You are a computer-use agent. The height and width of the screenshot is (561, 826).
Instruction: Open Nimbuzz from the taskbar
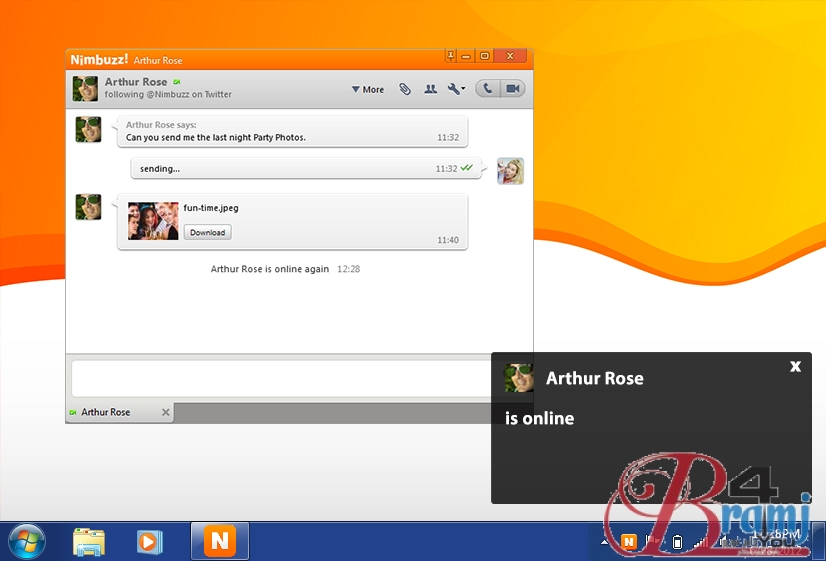(219, 541)
